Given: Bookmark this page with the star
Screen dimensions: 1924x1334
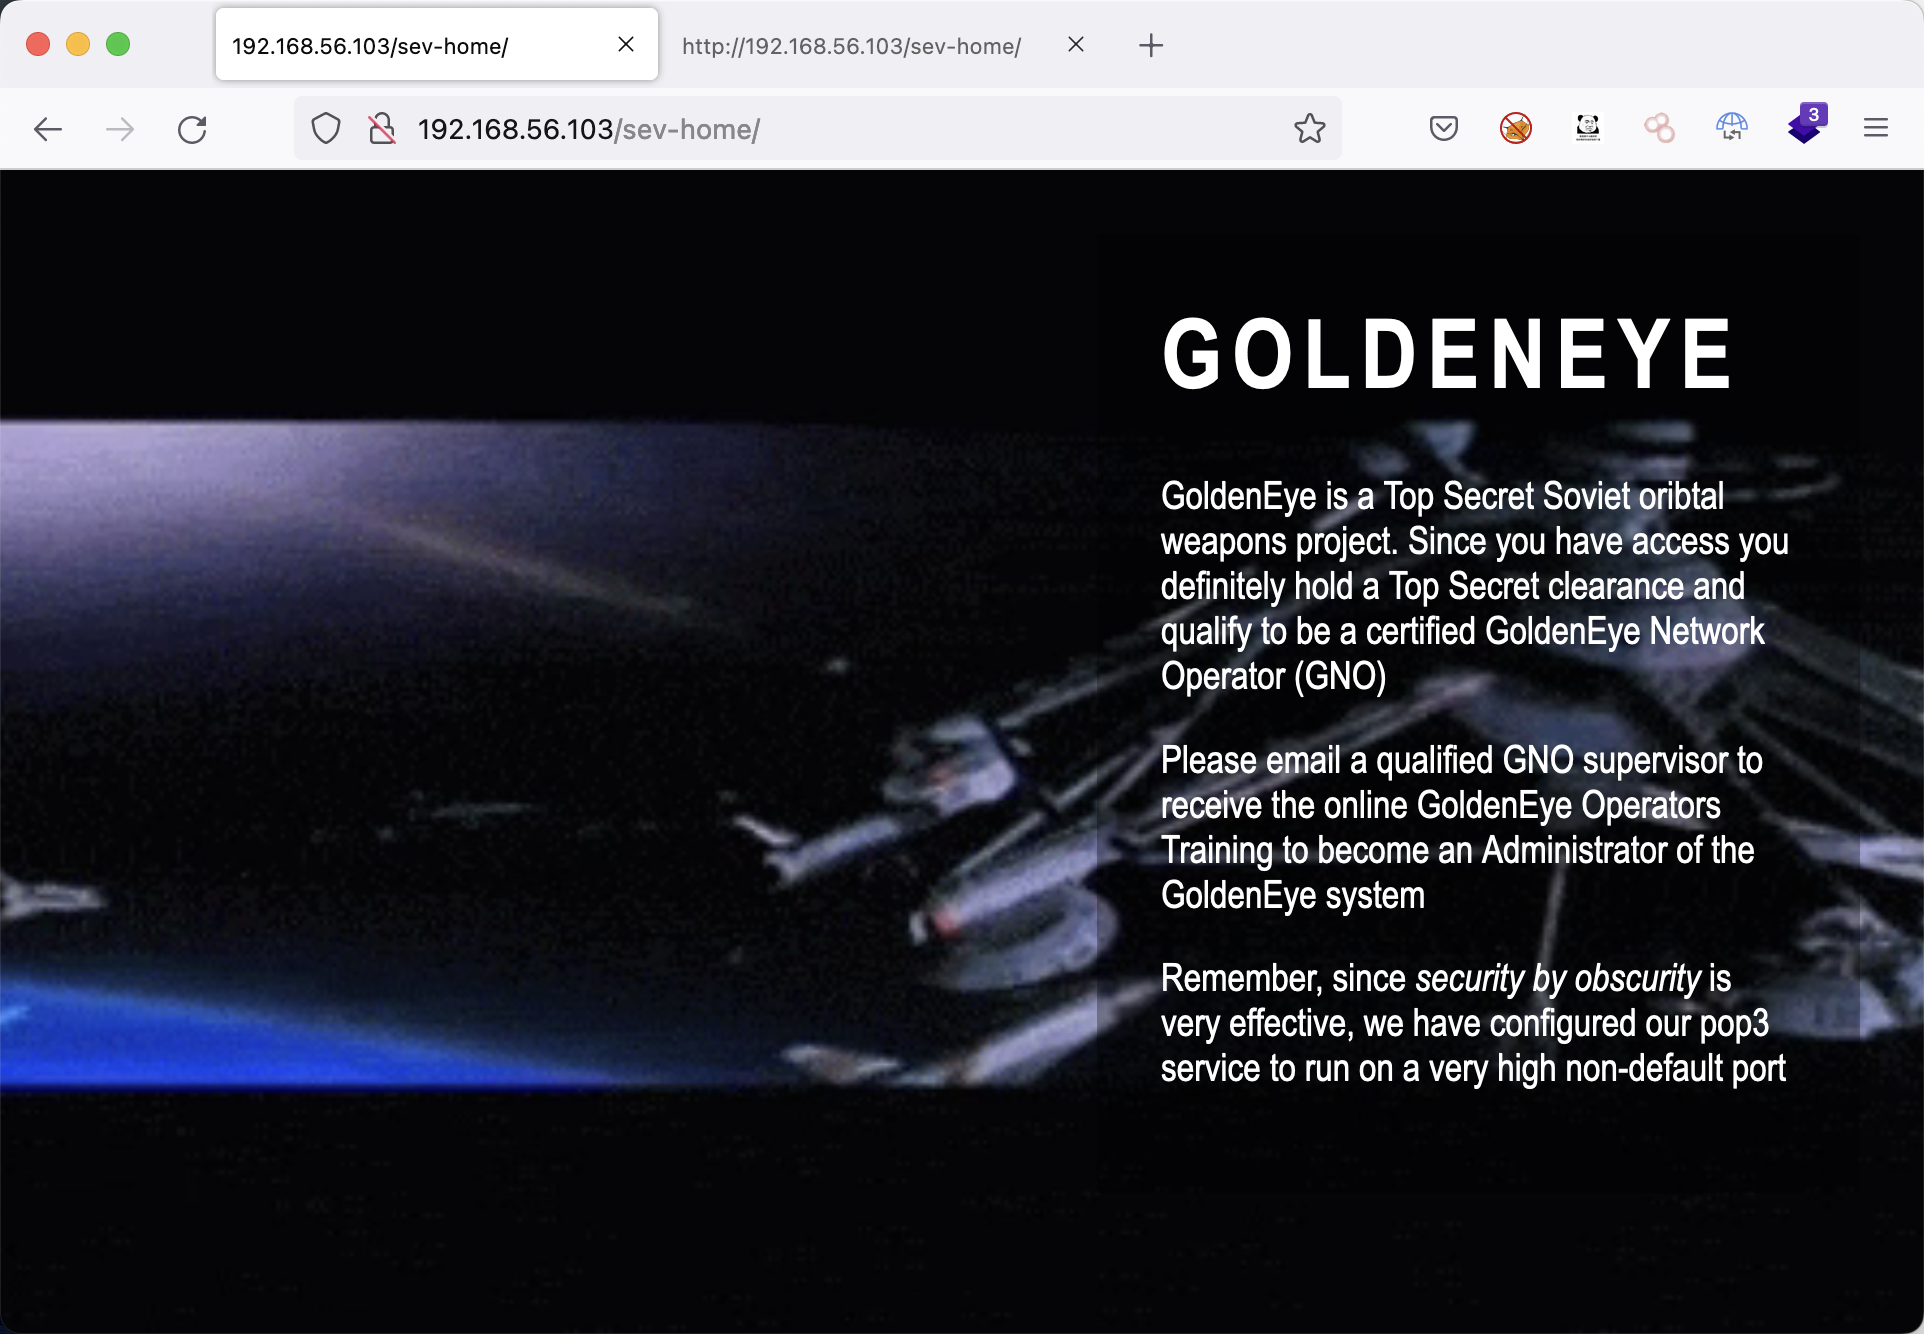Looking at the screenshot, I should tap(1309, 129).
